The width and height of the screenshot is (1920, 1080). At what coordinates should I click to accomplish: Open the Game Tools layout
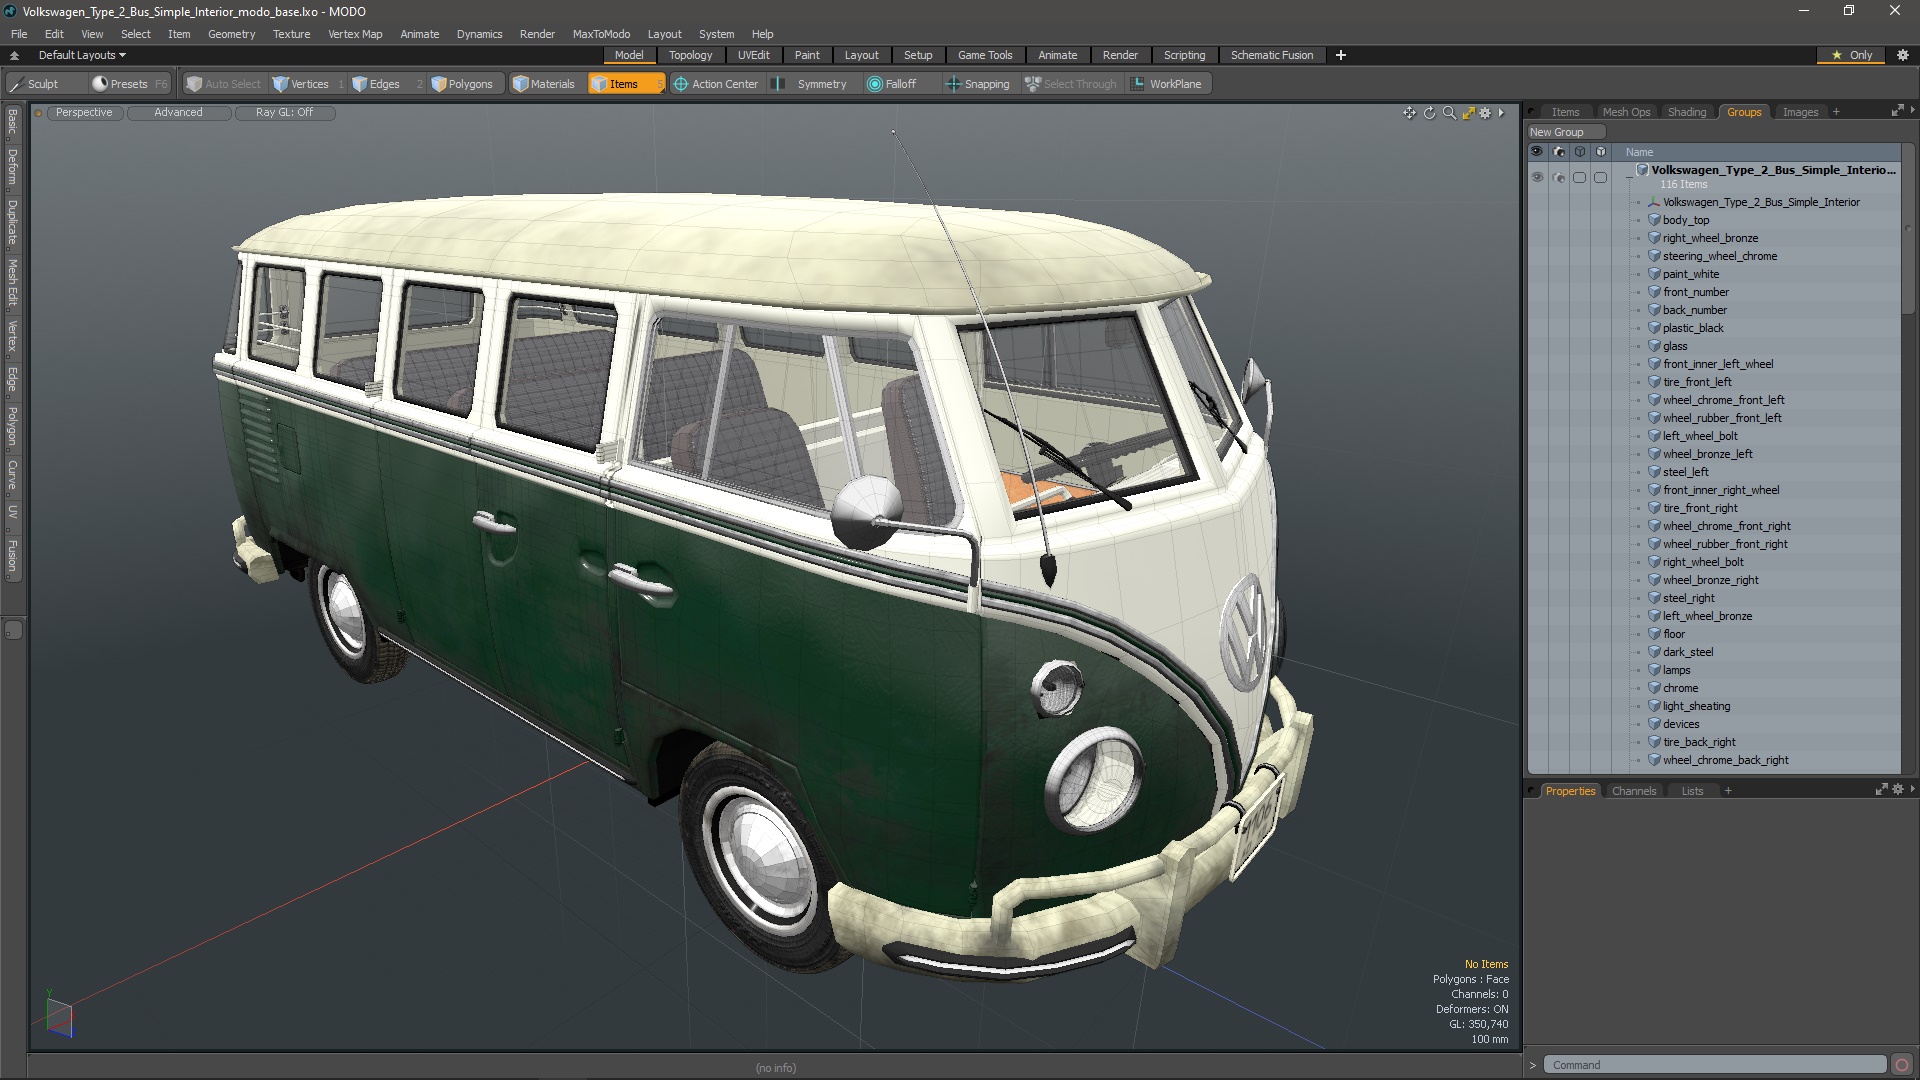[x=985, y=55]
